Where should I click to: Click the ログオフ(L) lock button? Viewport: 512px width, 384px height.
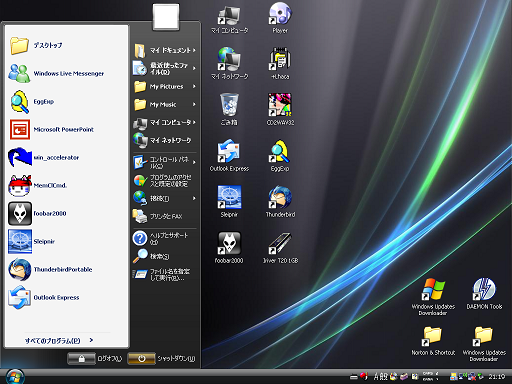(81, 359)
